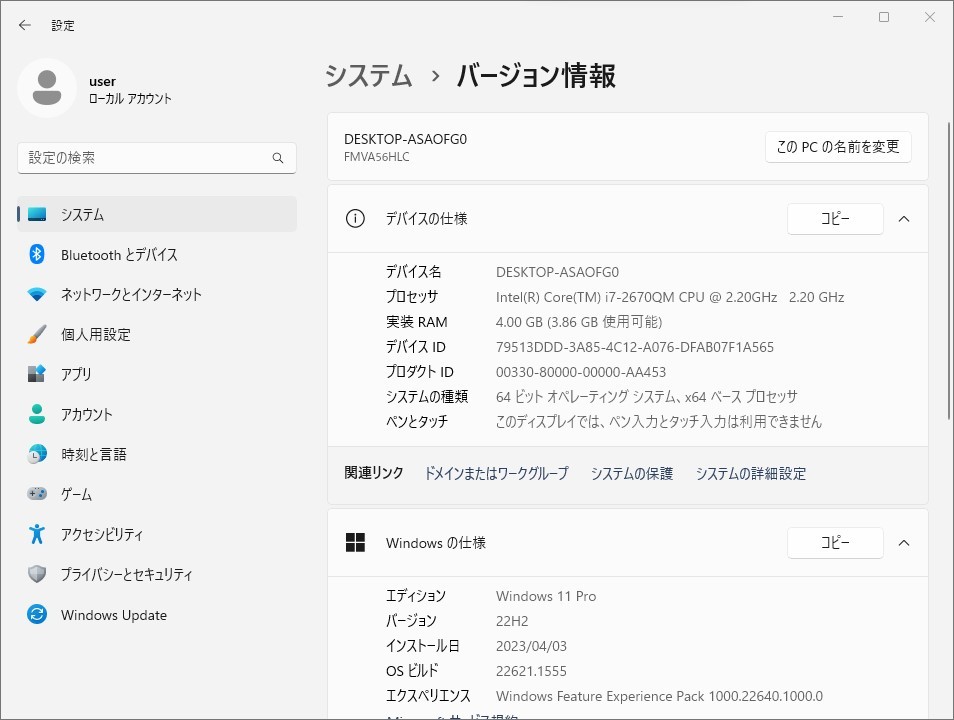Go to ネットワークとインターネット
This screenshot has width=954, height=720.
157,295
